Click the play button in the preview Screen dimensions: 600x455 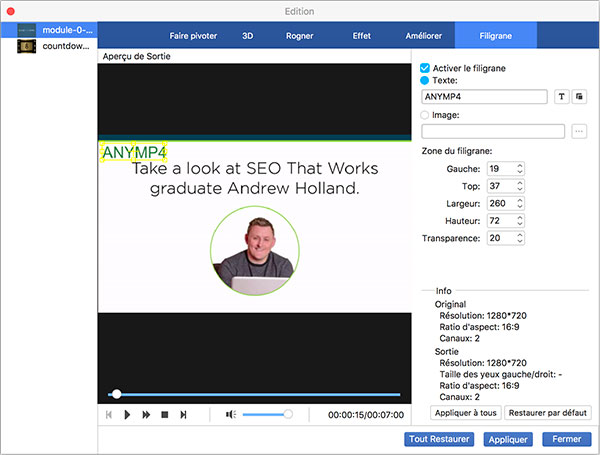pos(127,414)
